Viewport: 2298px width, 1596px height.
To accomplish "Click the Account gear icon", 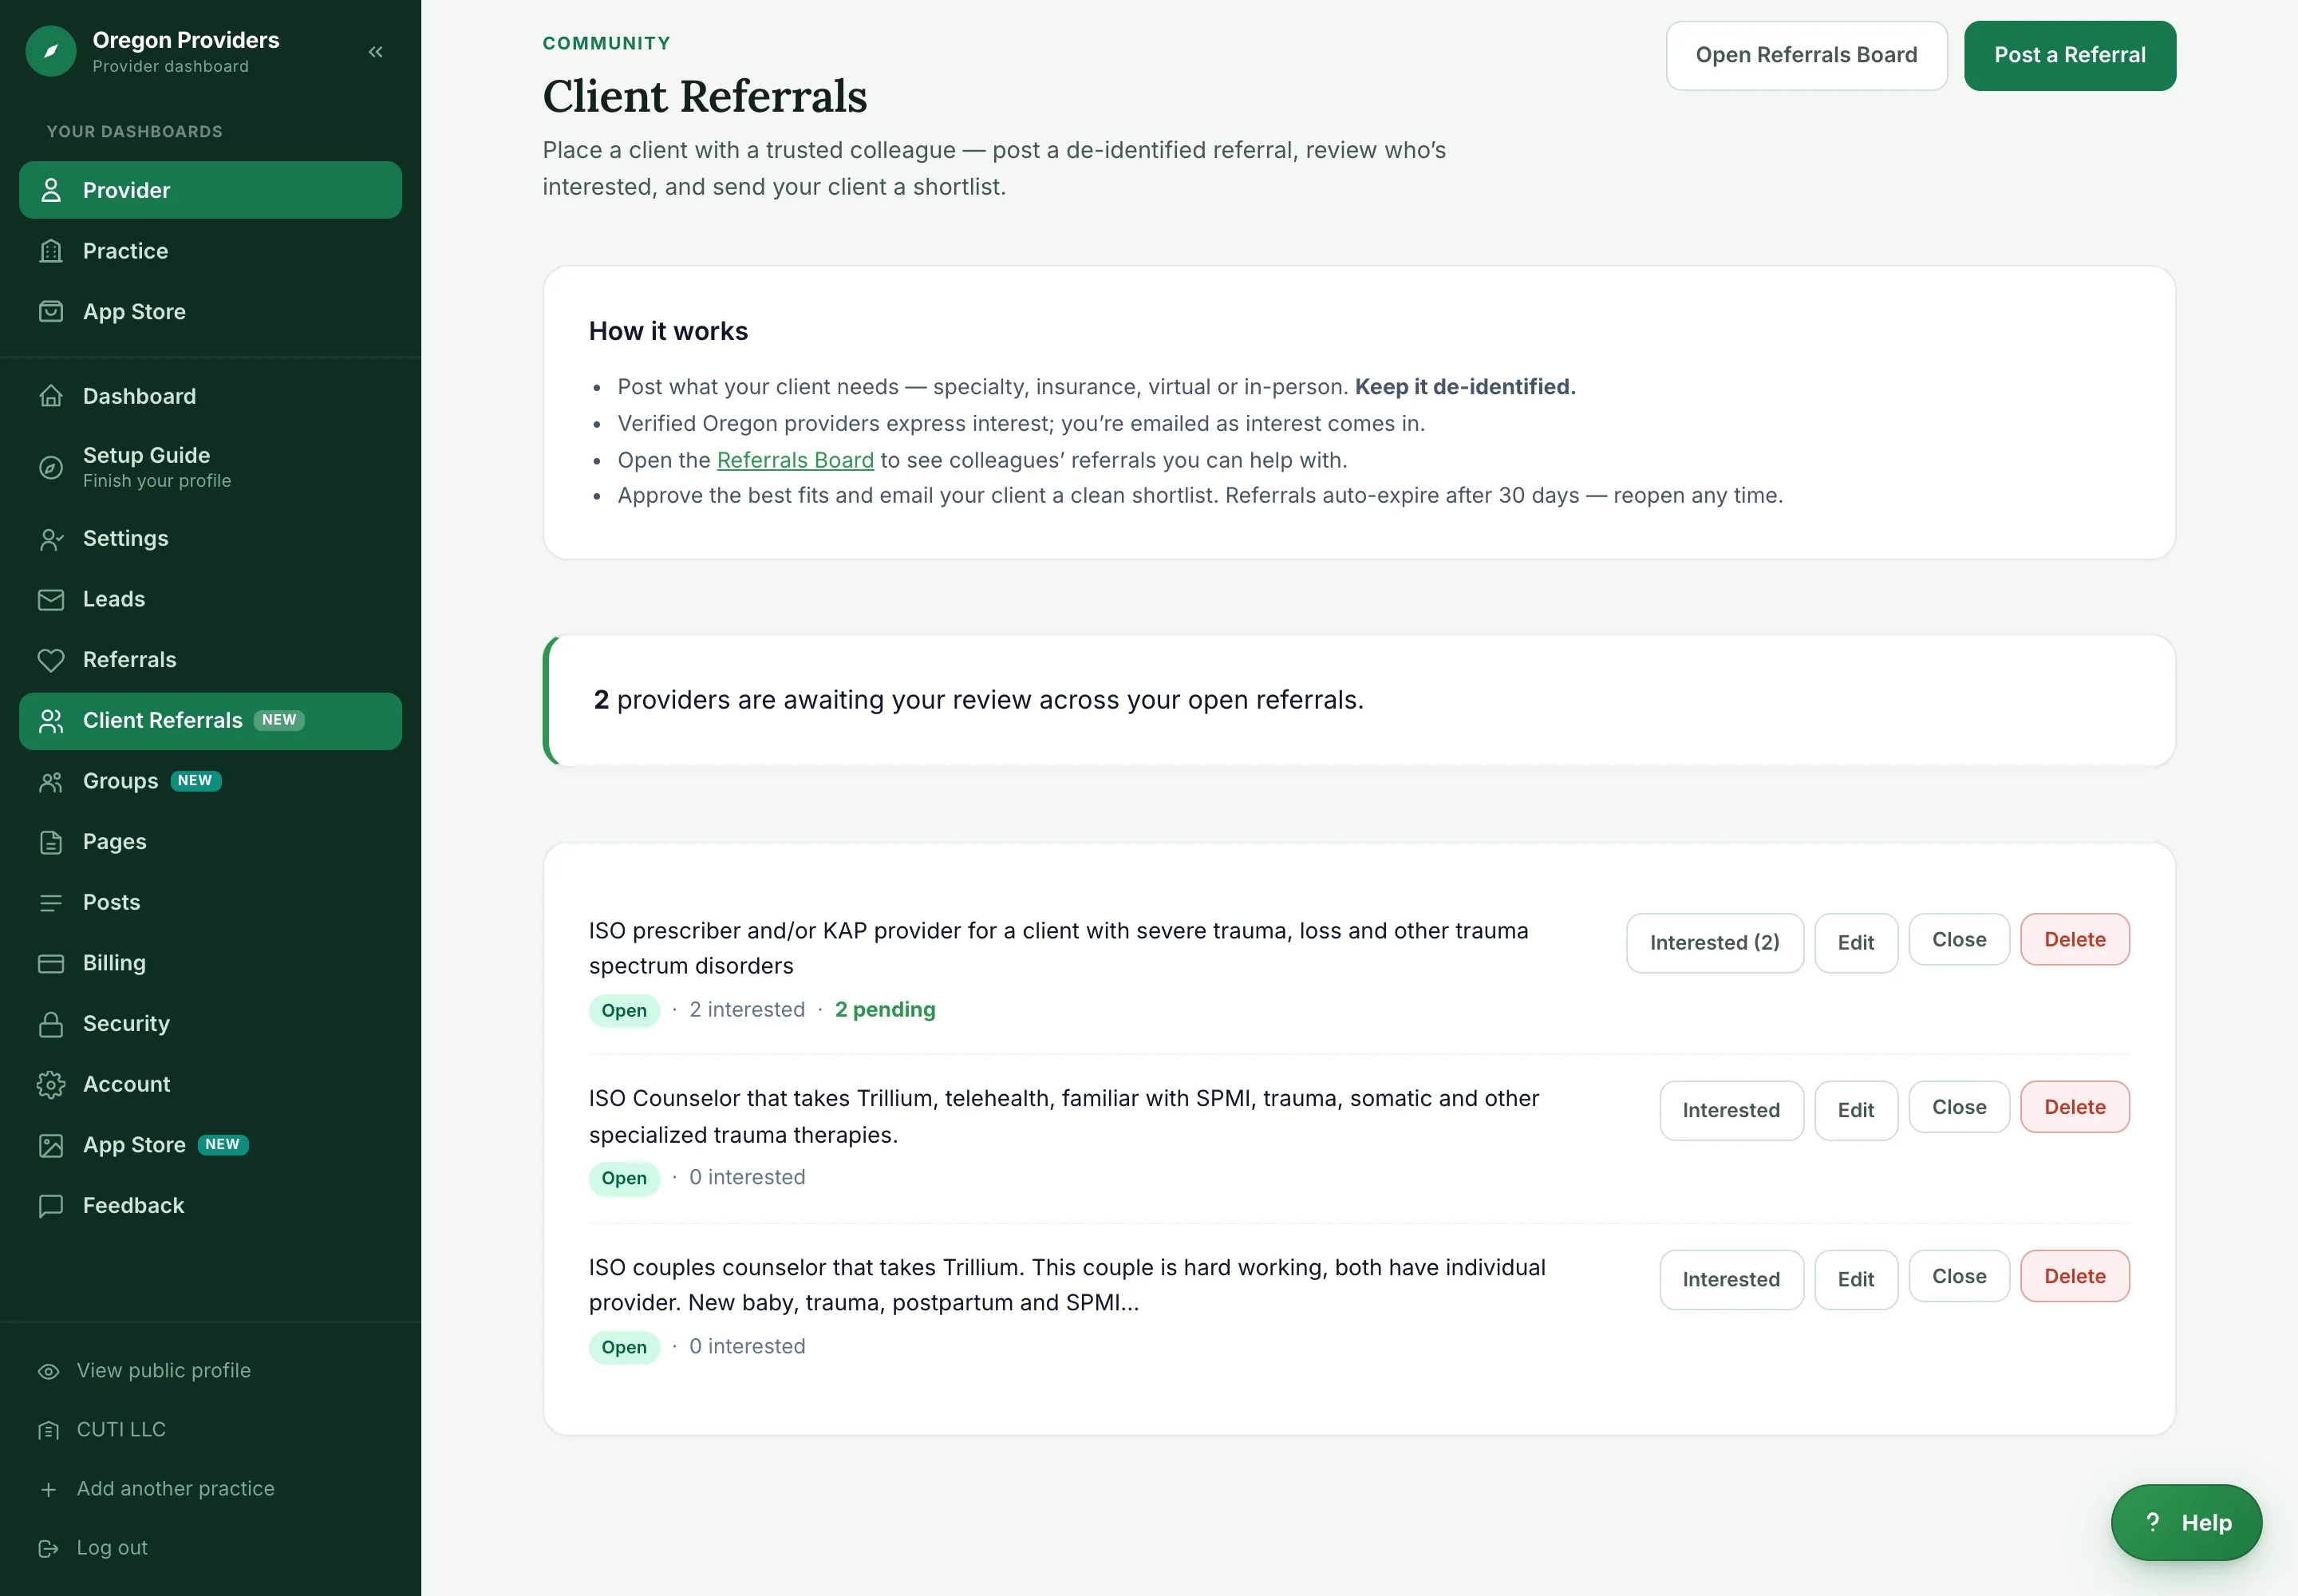I will tap(51, 1084).
